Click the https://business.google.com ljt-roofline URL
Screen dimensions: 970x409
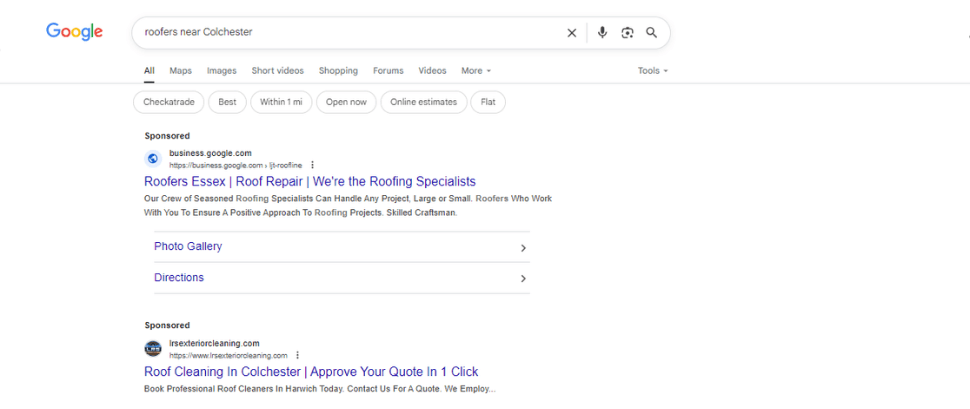coord(236,165)
